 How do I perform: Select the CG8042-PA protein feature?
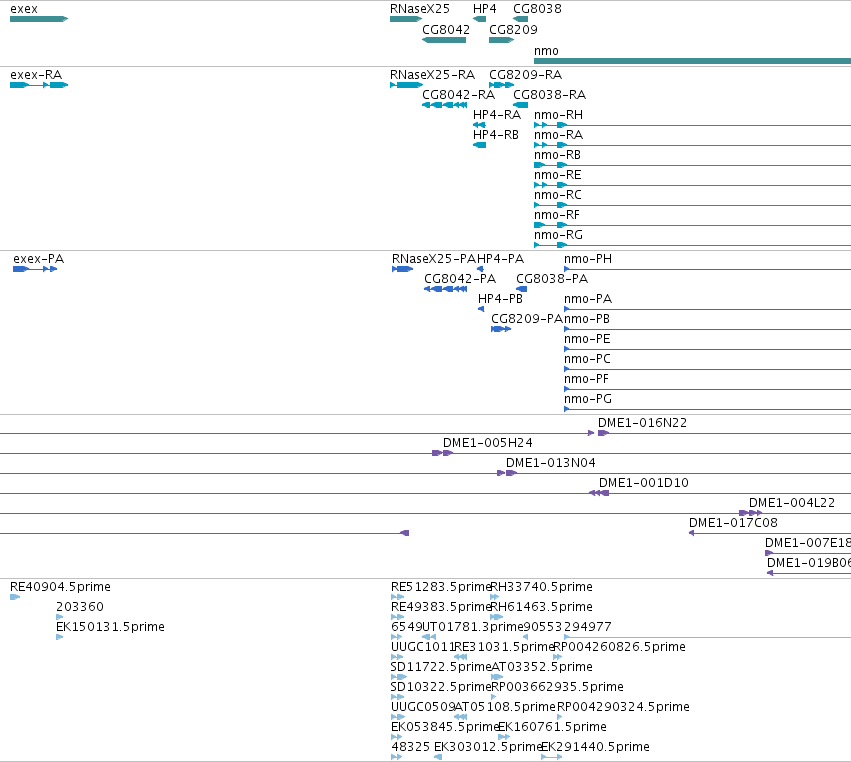point(446,289)
